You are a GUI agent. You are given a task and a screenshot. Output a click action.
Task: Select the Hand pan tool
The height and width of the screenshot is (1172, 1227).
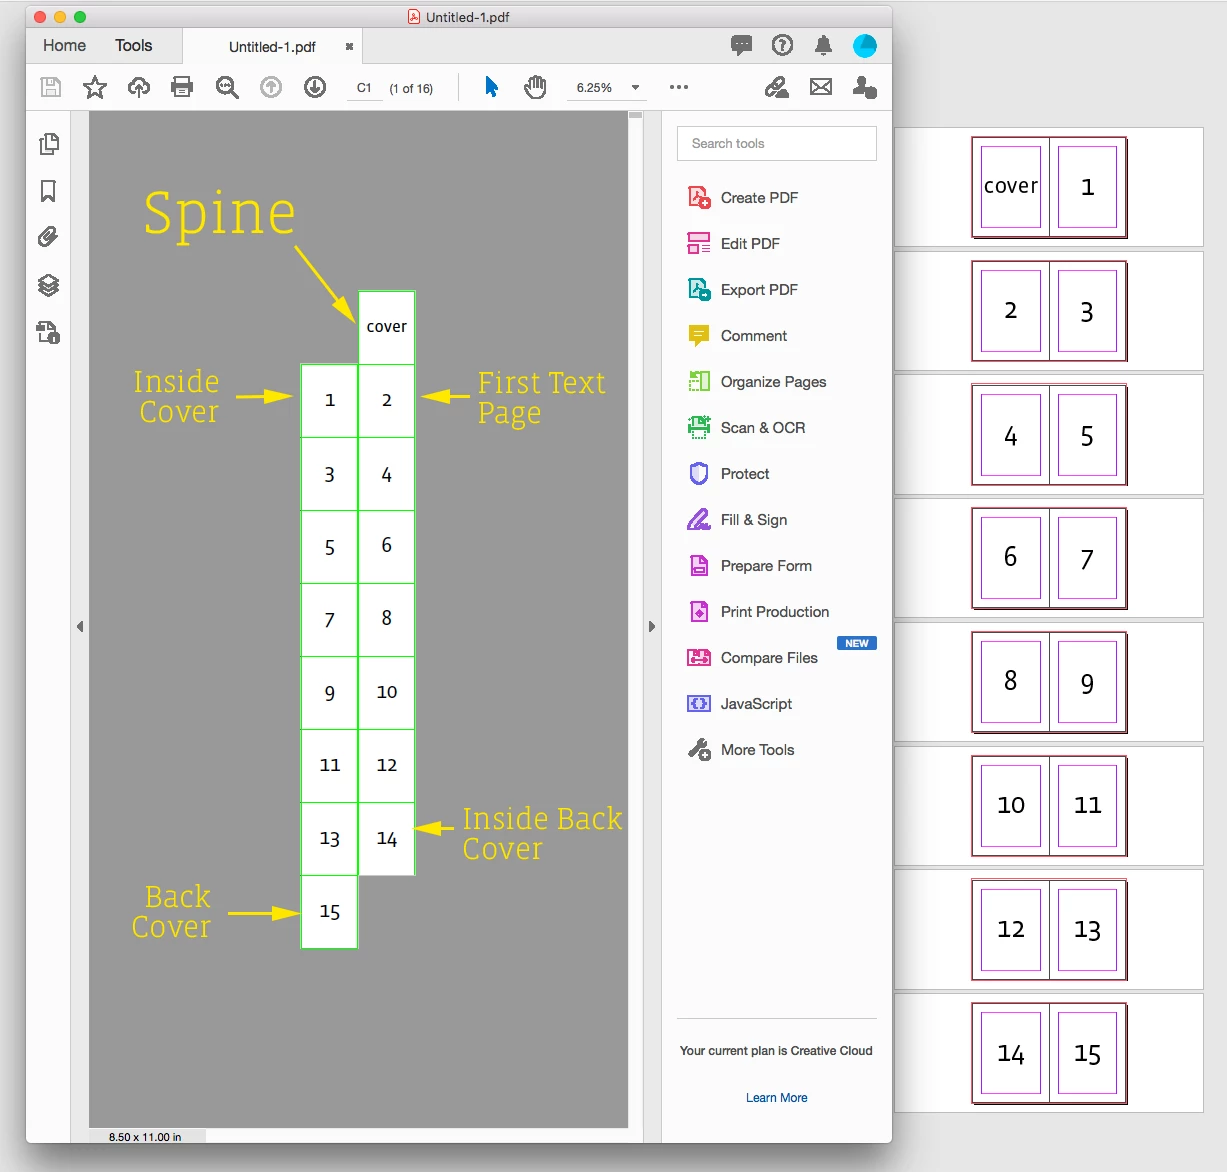pyautogui.click(x=535, y=87)
